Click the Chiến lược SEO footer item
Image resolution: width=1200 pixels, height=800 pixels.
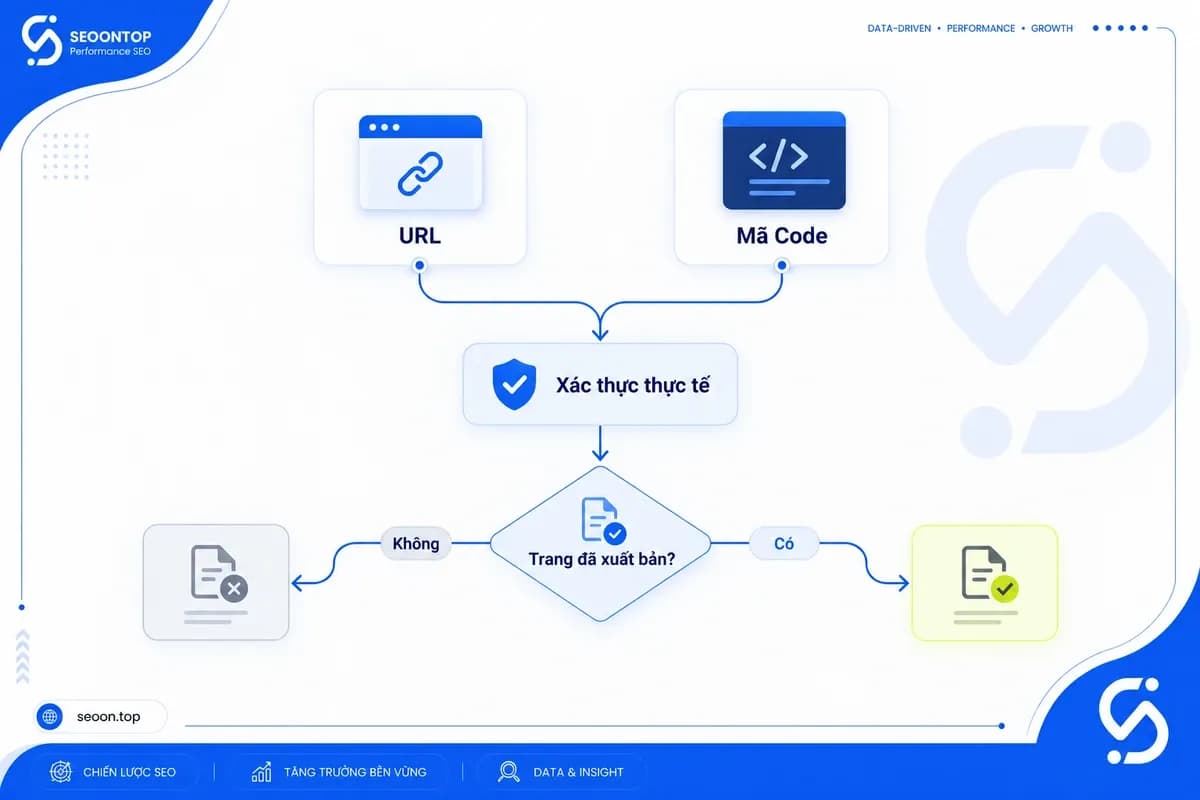pyautogui.click(x=114, y=772)
